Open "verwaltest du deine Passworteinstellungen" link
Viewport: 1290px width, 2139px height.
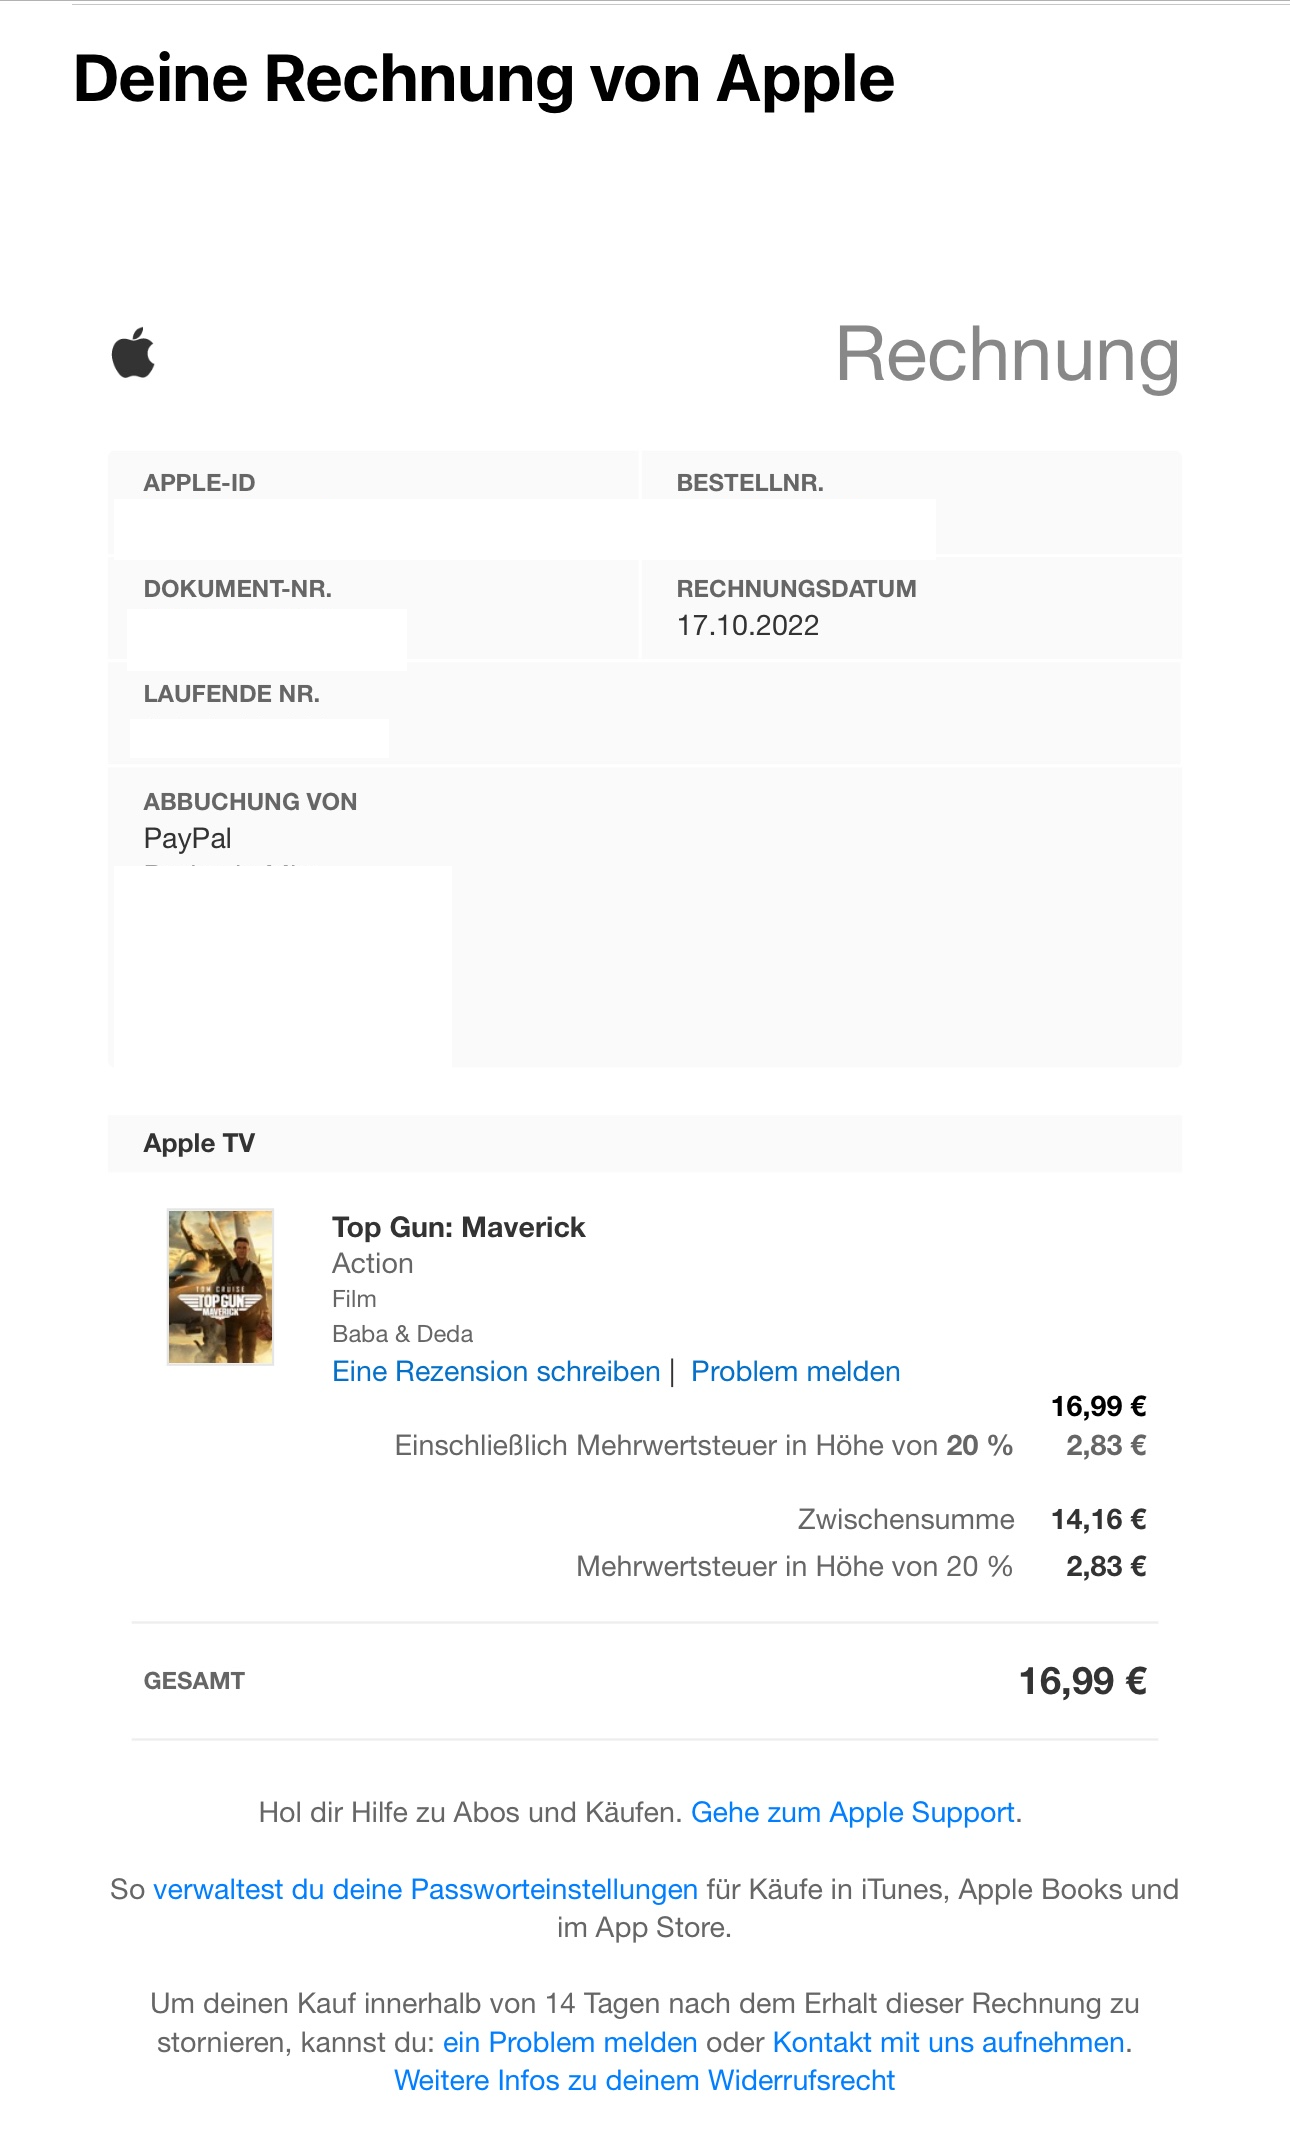tap(425, 1889)
